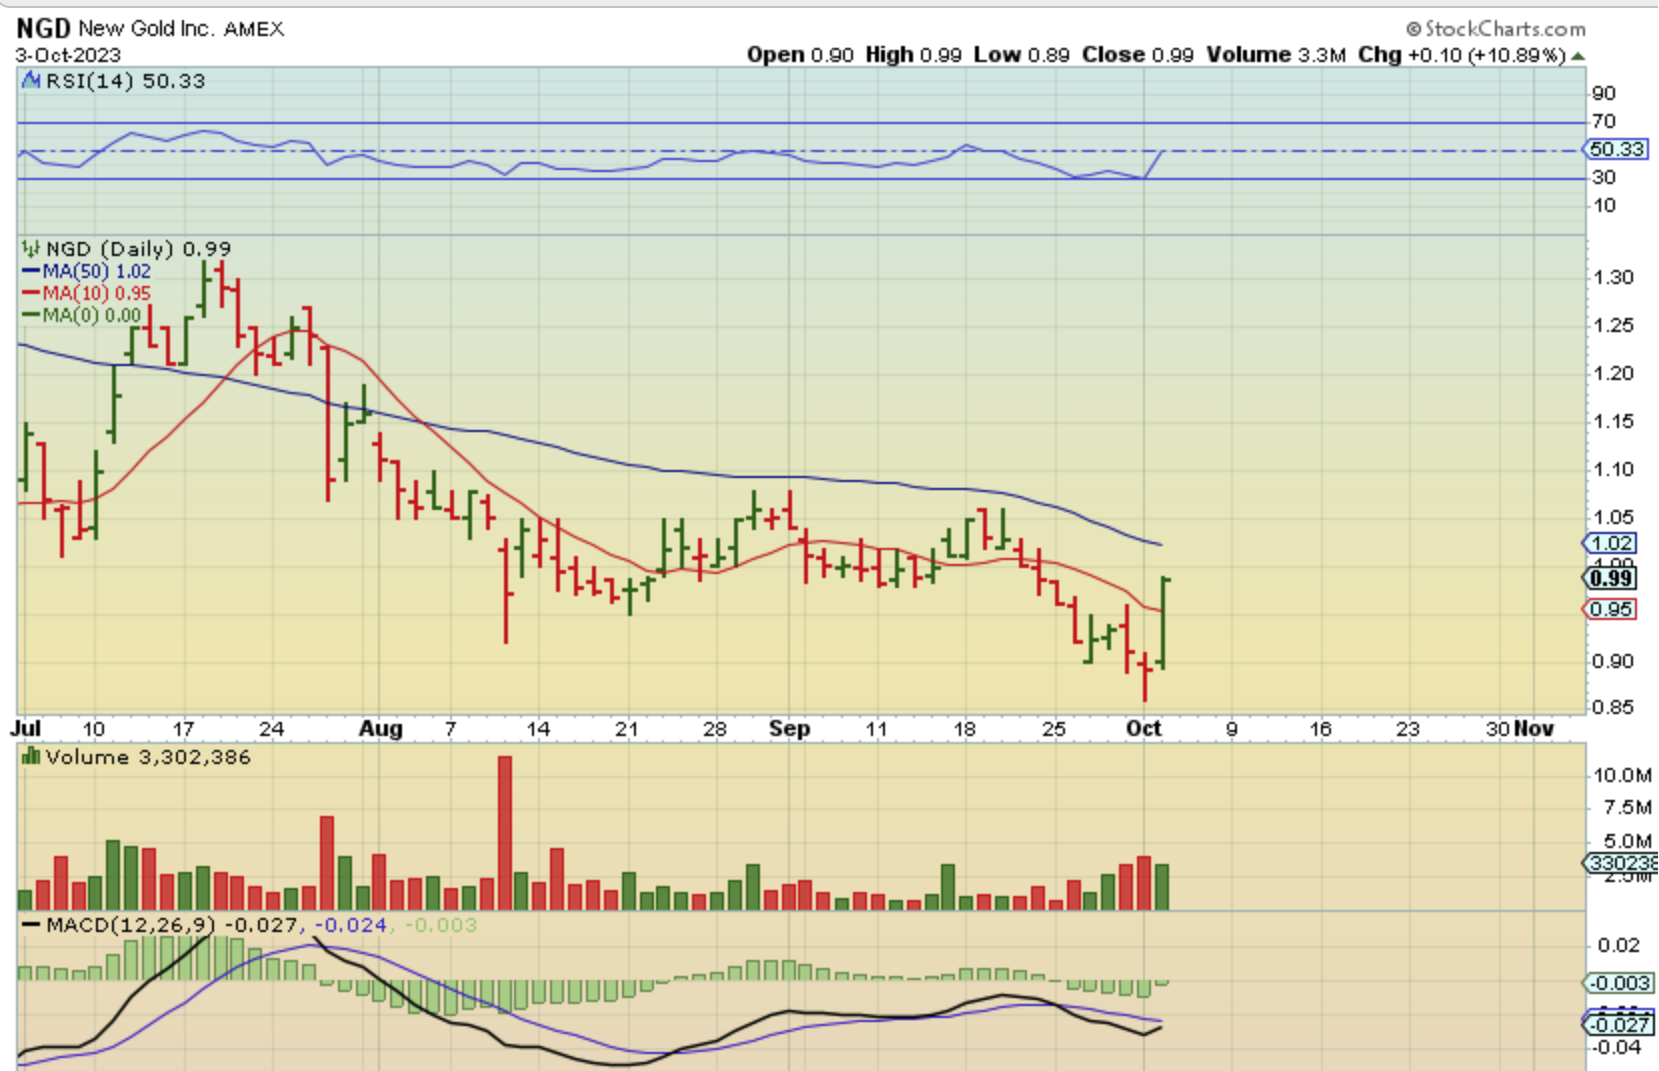1659x1071 pixels.
Task: Click the tallest red volume bar
Action: coord(504,832)
